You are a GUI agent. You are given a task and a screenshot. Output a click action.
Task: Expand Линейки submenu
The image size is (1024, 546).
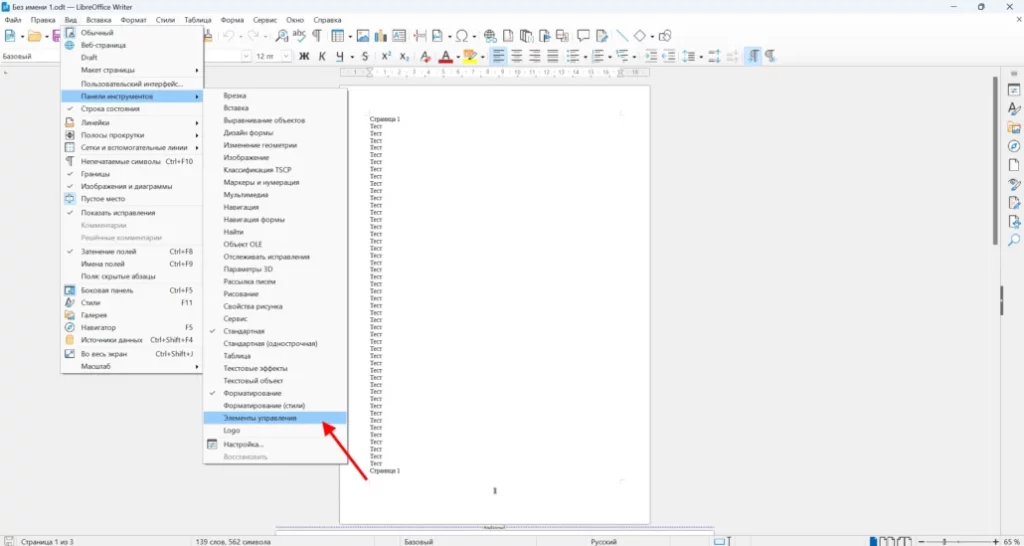click(x=132, y=123)
